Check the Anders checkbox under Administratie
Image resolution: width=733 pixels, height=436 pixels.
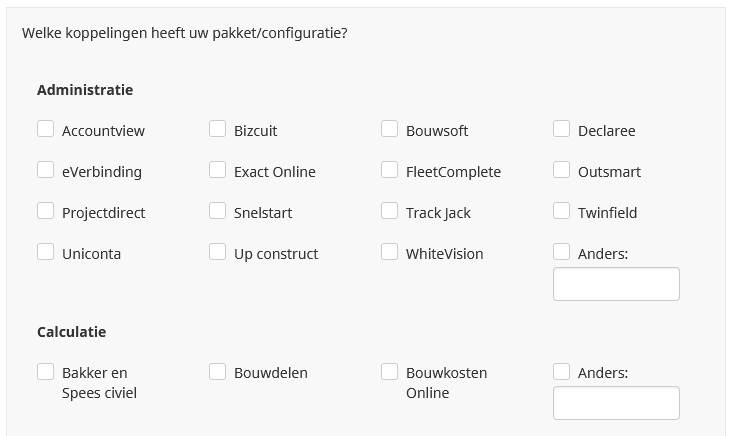tap(561, 252)
